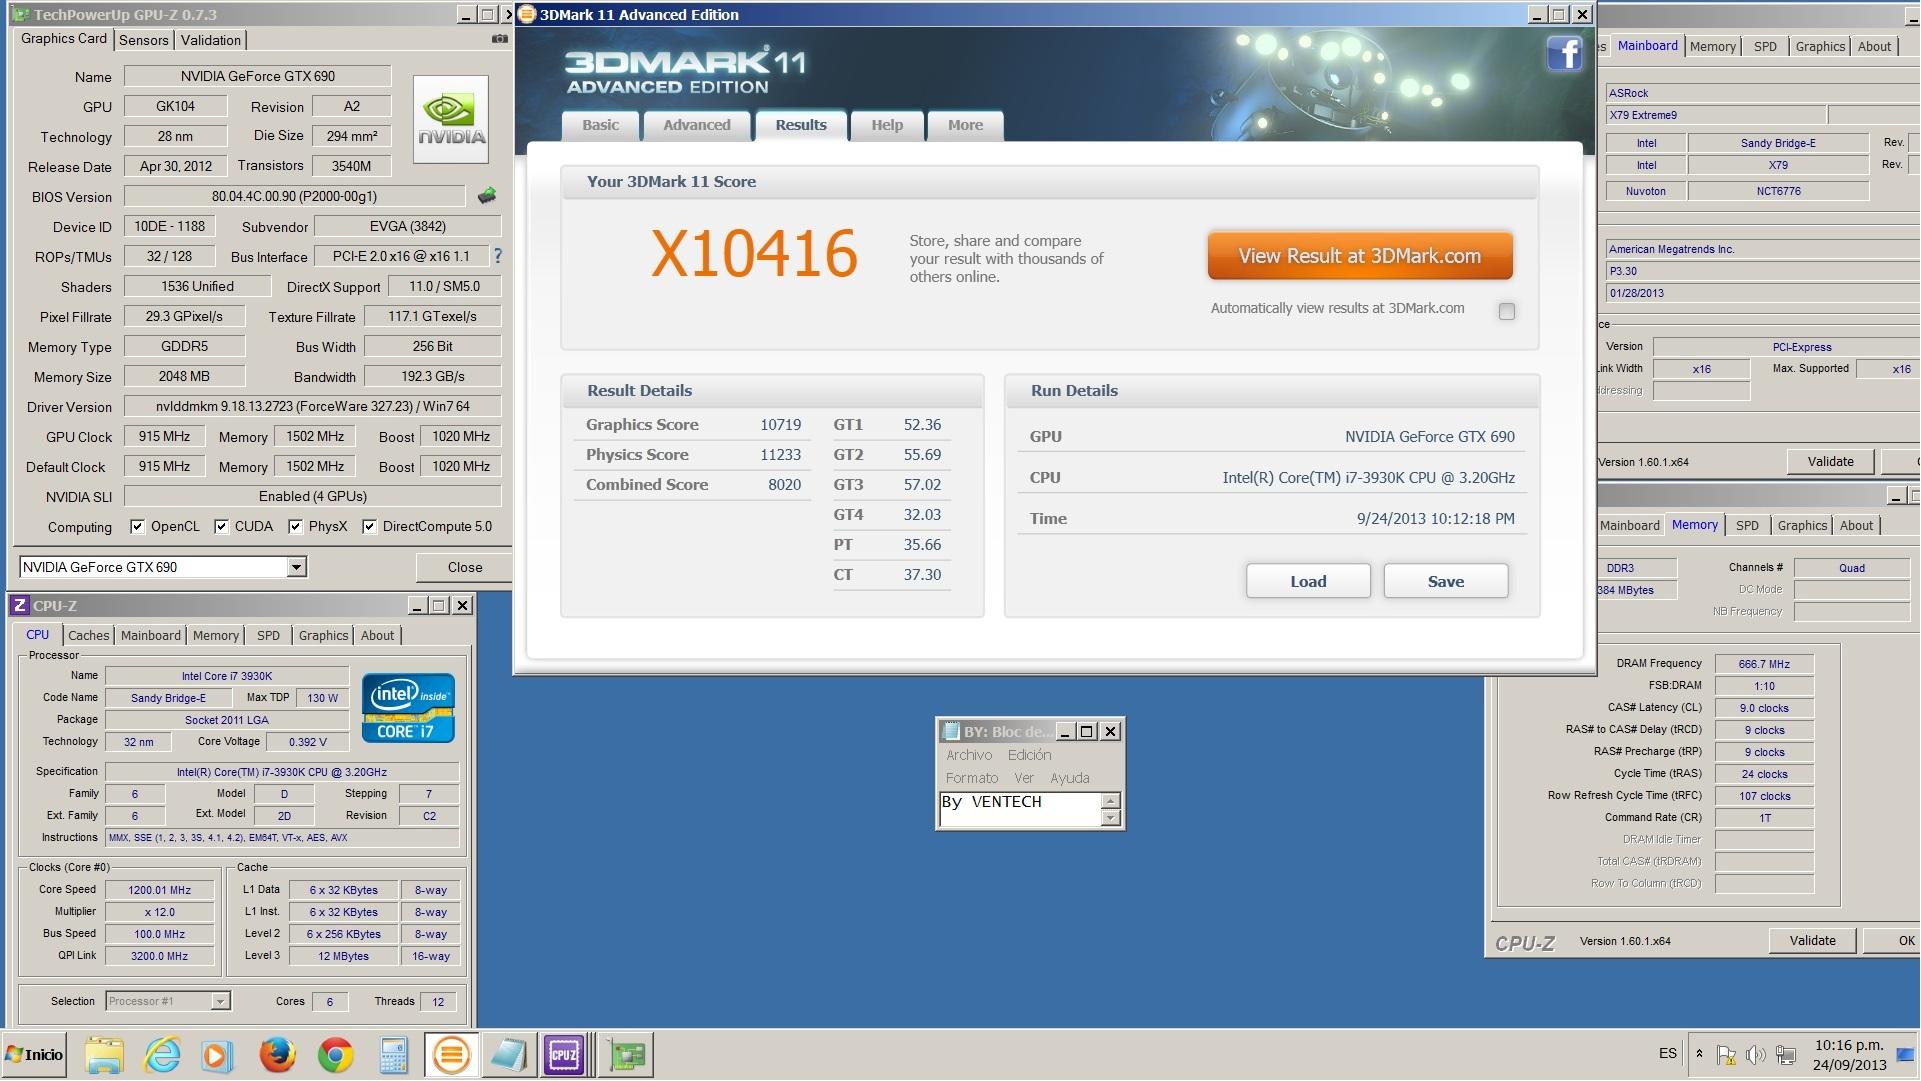Open the Calculator taskbar icon
The width and height of the screenshot is (1921, 1081).
[x=393, y=1055]
